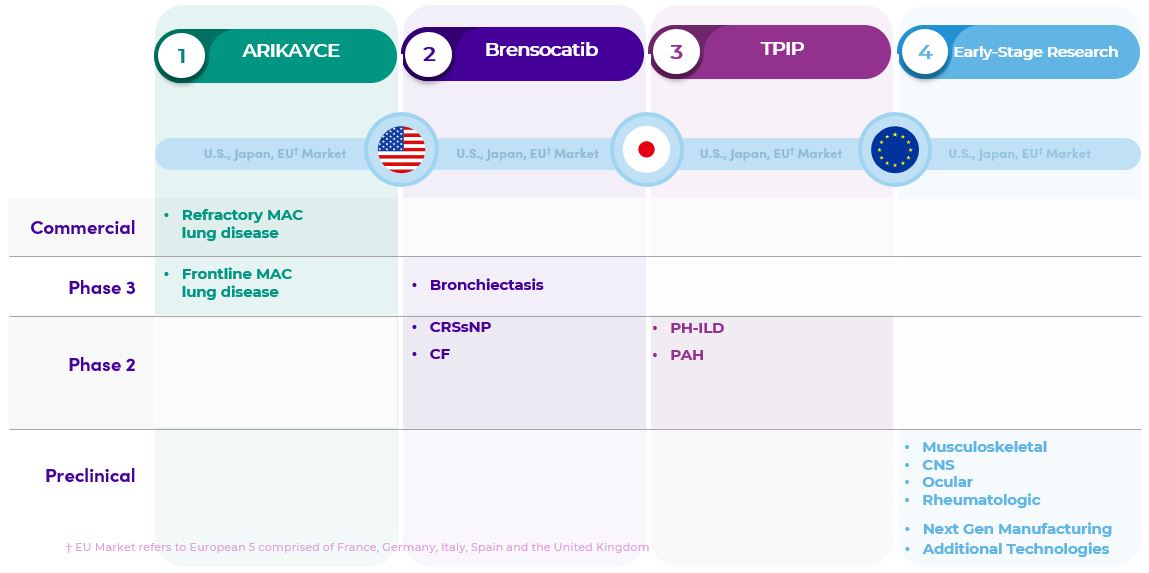Image resolution: width=1149 pixels, height=573 pixels.
Task: Click the European Union flag icon
Action: [x=894, y=150]
